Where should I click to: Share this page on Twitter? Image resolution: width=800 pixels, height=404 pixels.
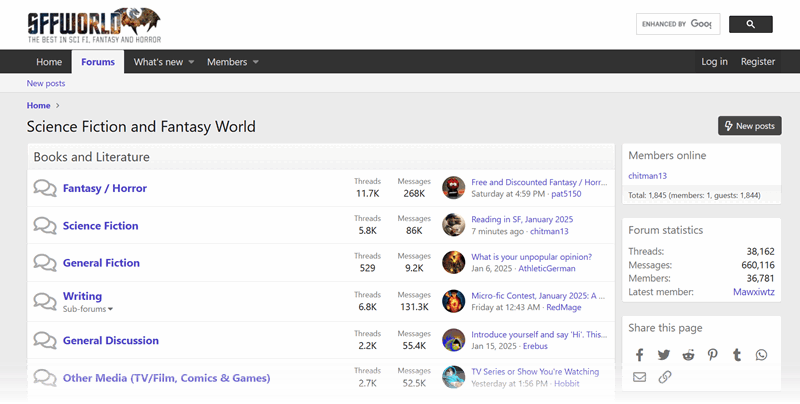click(x=664, y=355)
